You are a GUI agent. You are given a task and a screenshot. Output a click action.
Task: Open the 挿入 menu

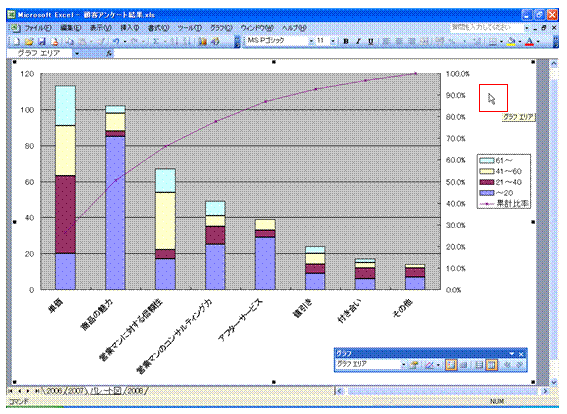pos(129,28)
